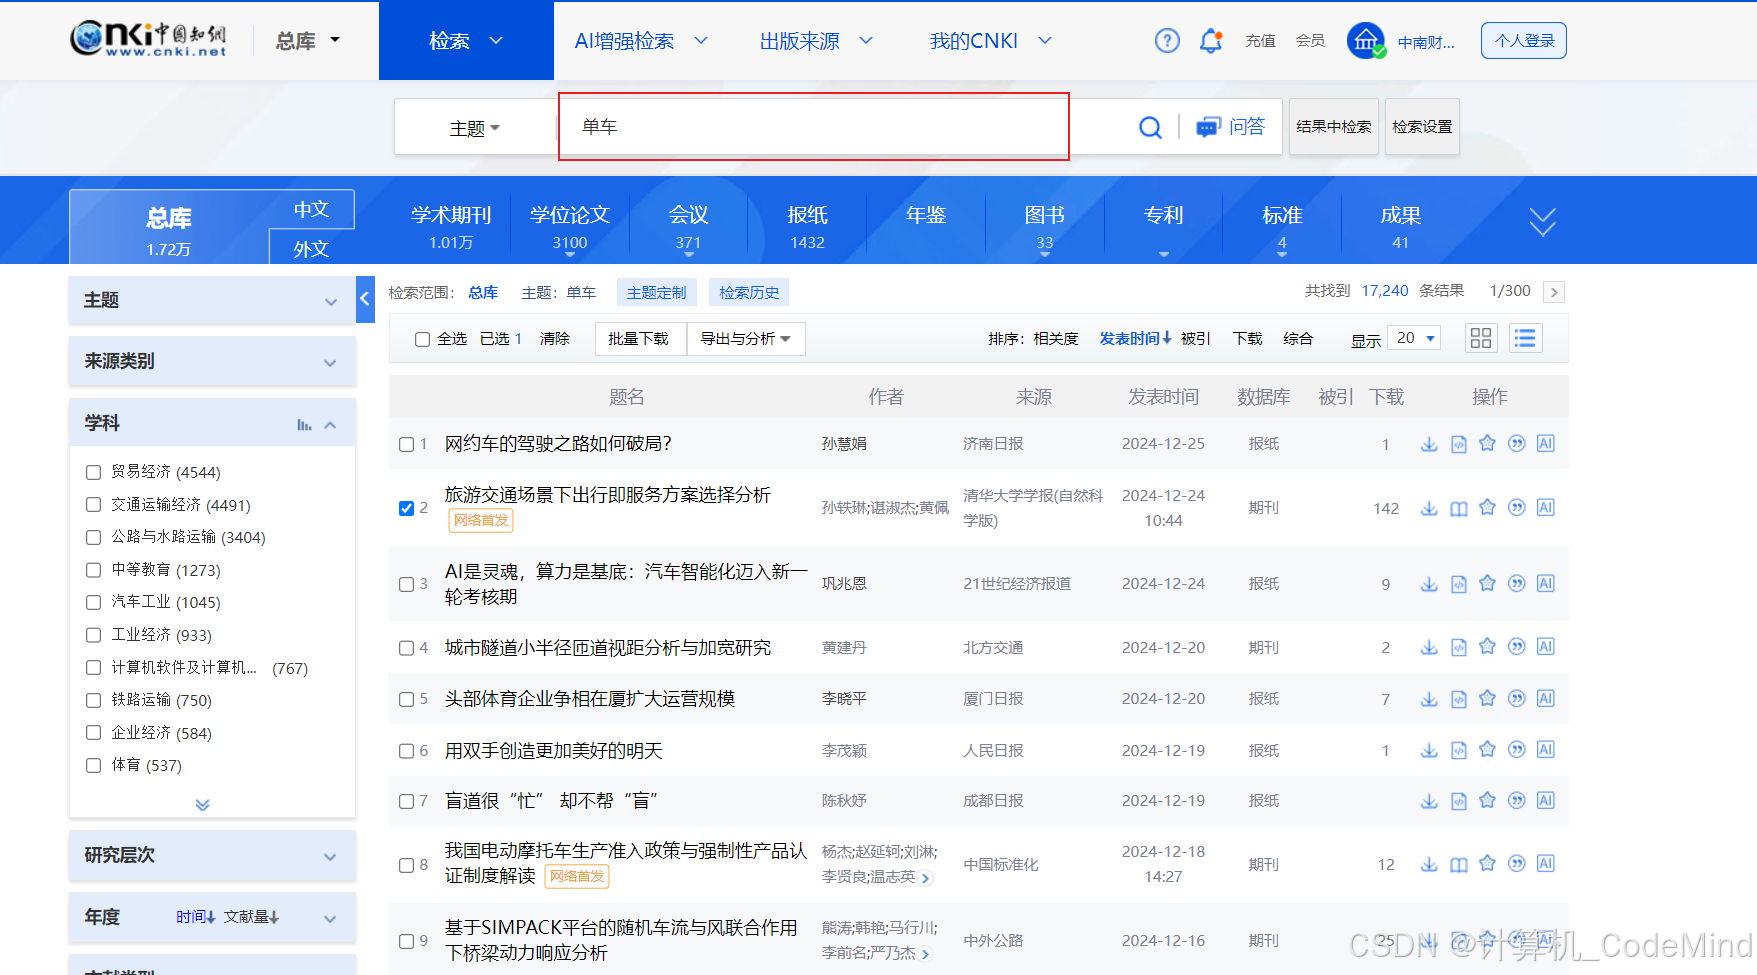Show more disciplines double chevron

coord(203,804)
